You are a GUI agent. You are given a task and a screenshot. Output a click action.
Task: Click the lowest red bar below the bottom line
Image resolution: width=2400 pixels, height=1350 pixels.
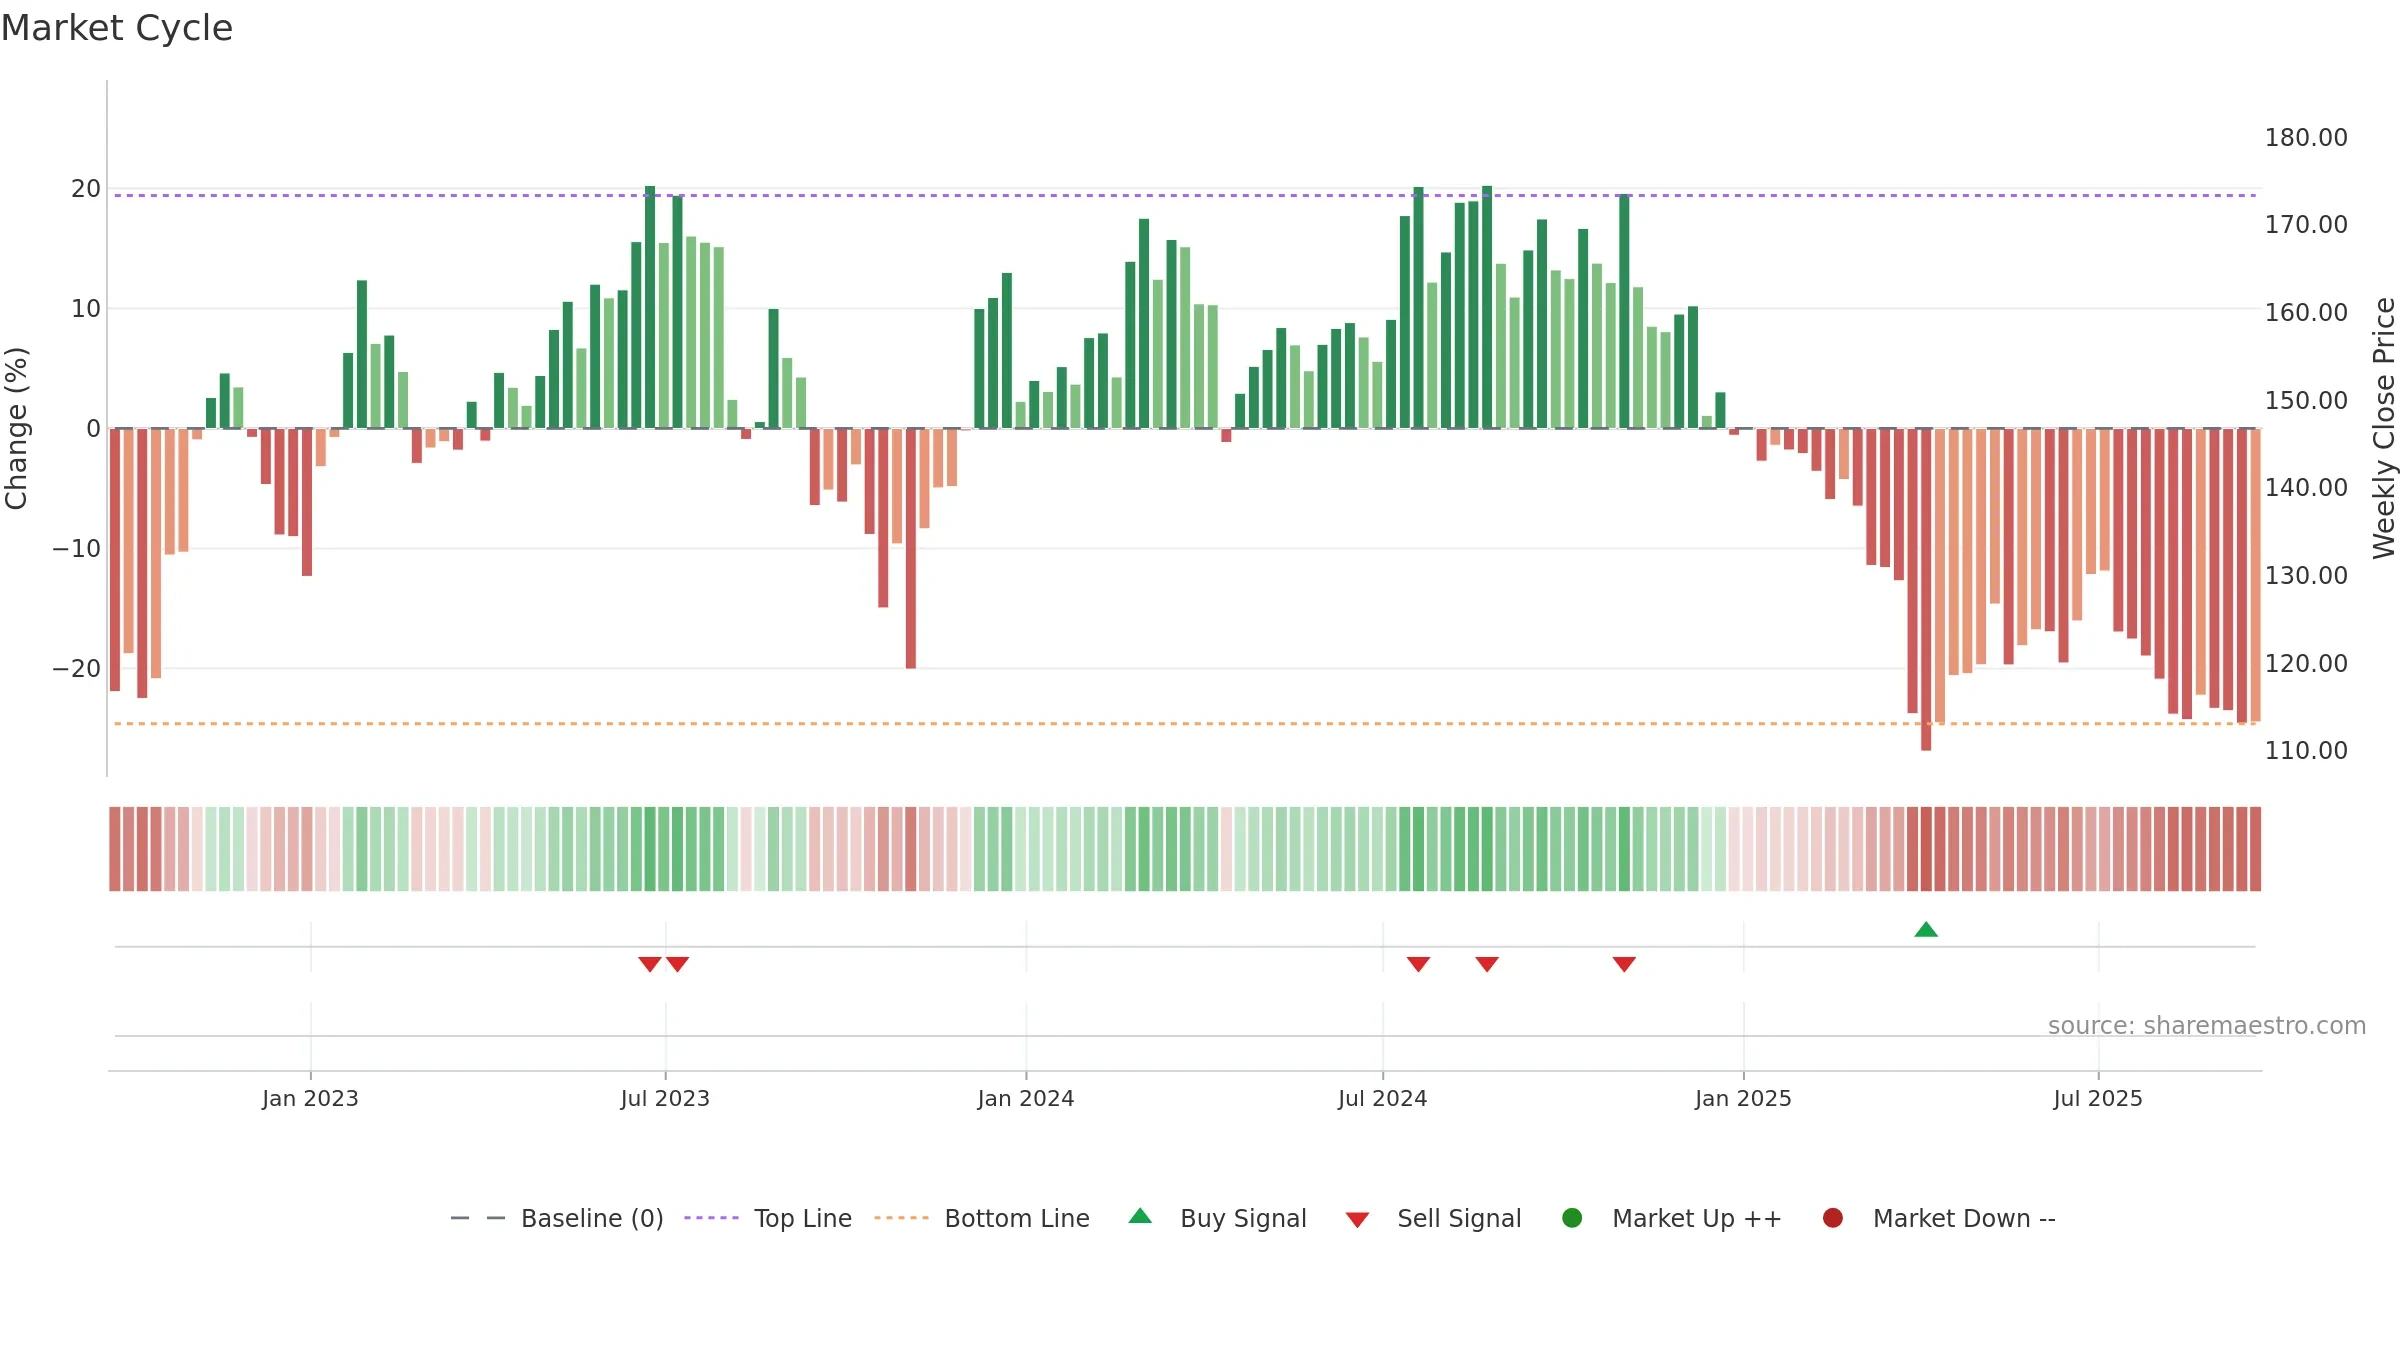click(1926, 590)
